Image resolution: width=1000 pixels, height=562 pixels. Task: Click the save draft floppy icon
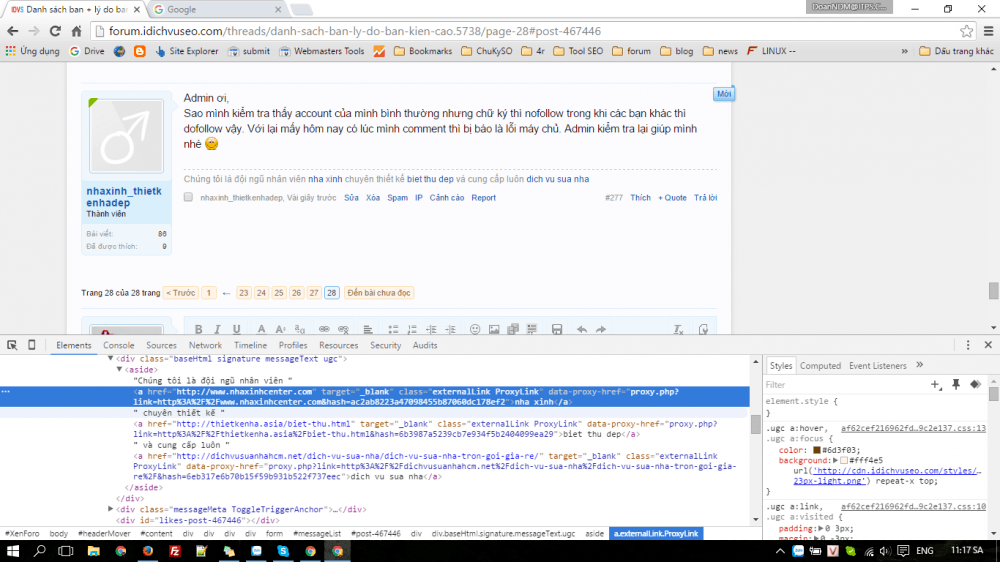[557, 329]
